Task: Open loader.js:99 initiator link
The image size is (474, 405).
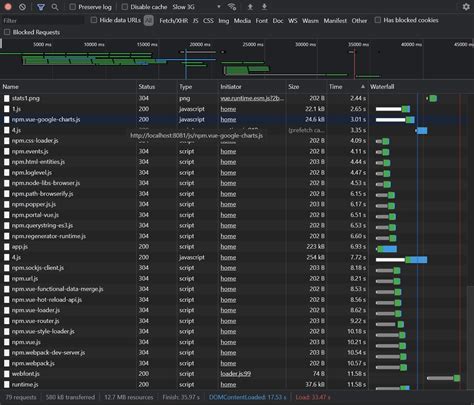Action: click(235, 374)
